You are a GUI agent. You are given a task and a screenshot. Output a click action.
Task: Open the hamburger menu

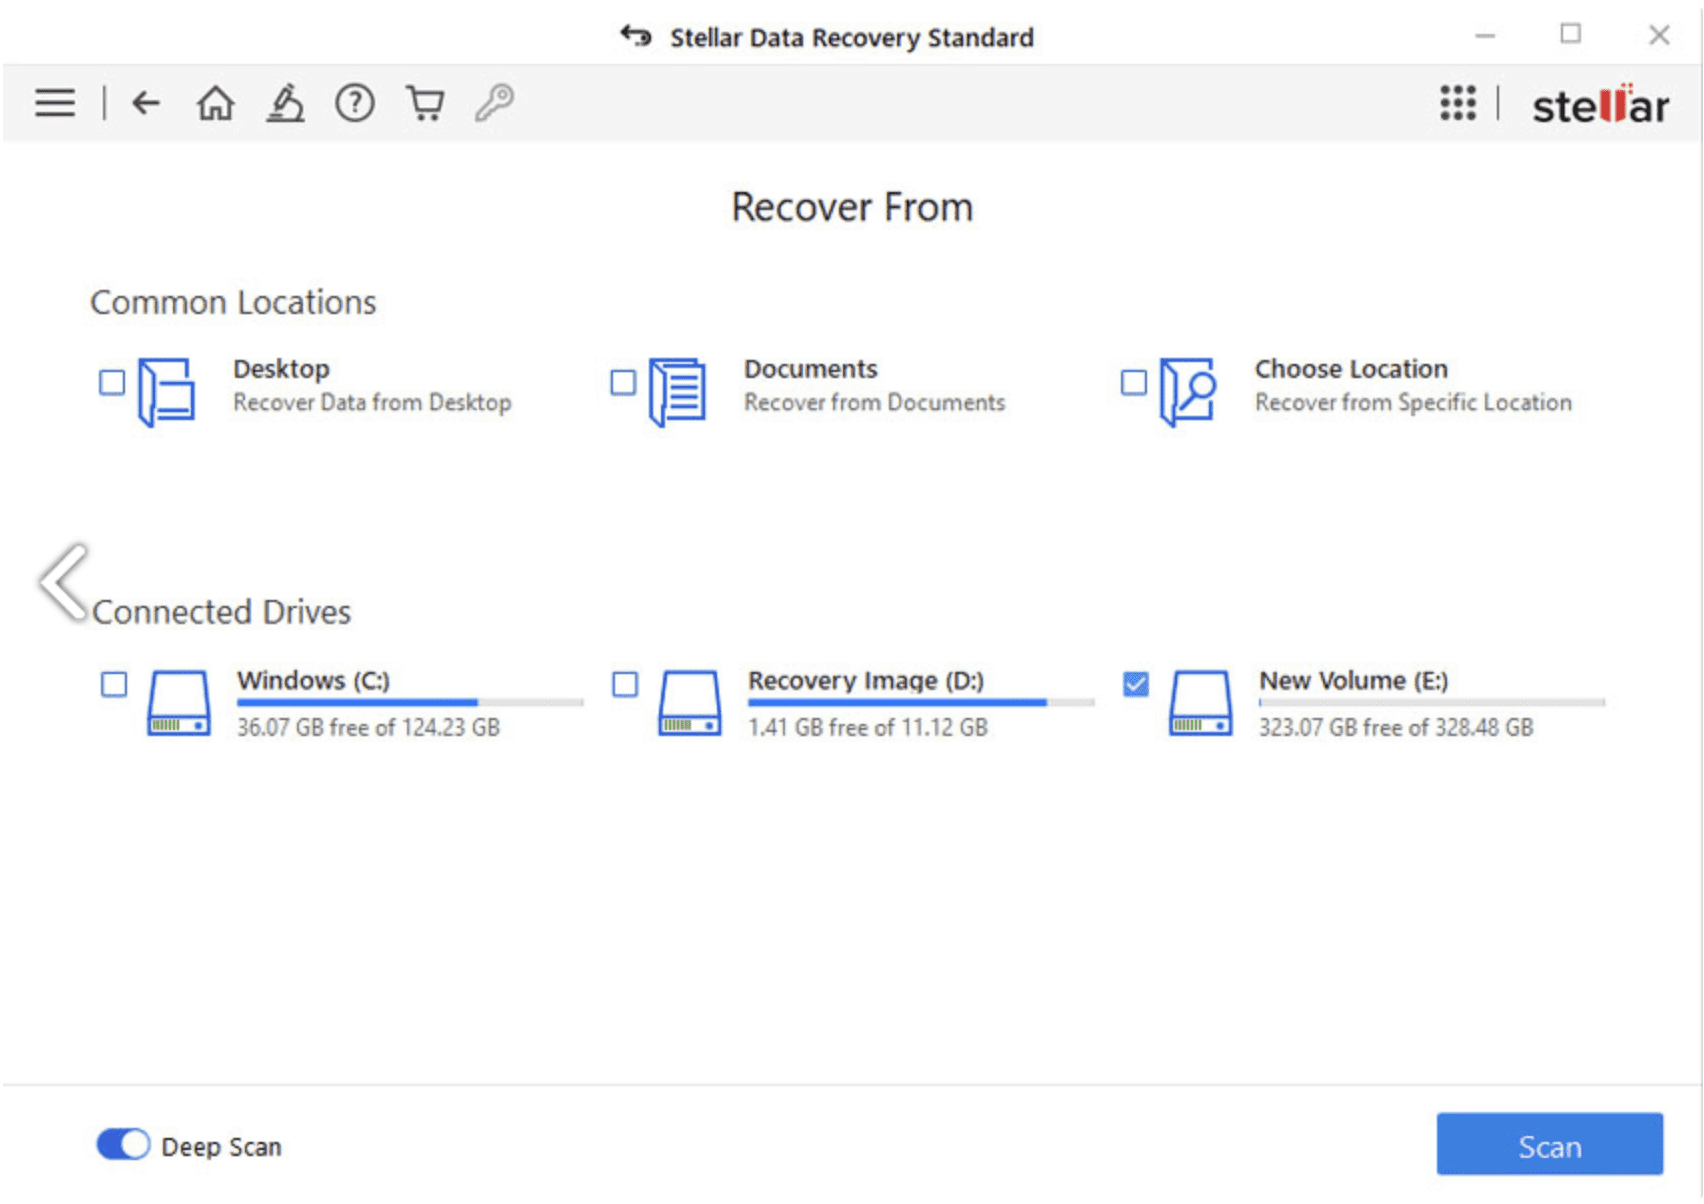(55, 102)
